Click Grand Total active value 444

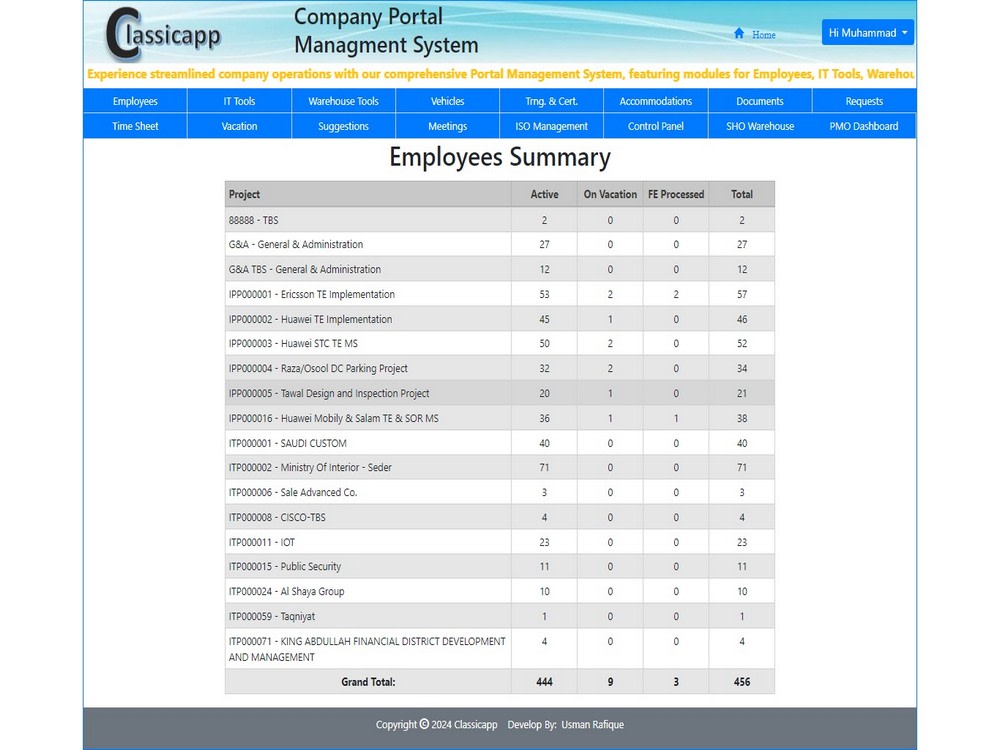[544, 682]
